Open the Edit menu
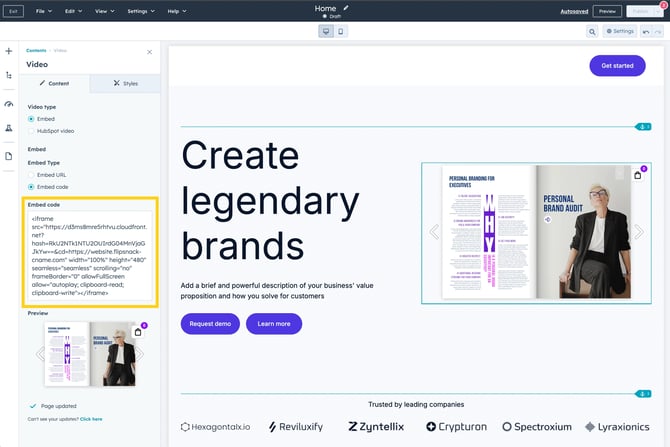670x447 pixels. coord(73,11)
